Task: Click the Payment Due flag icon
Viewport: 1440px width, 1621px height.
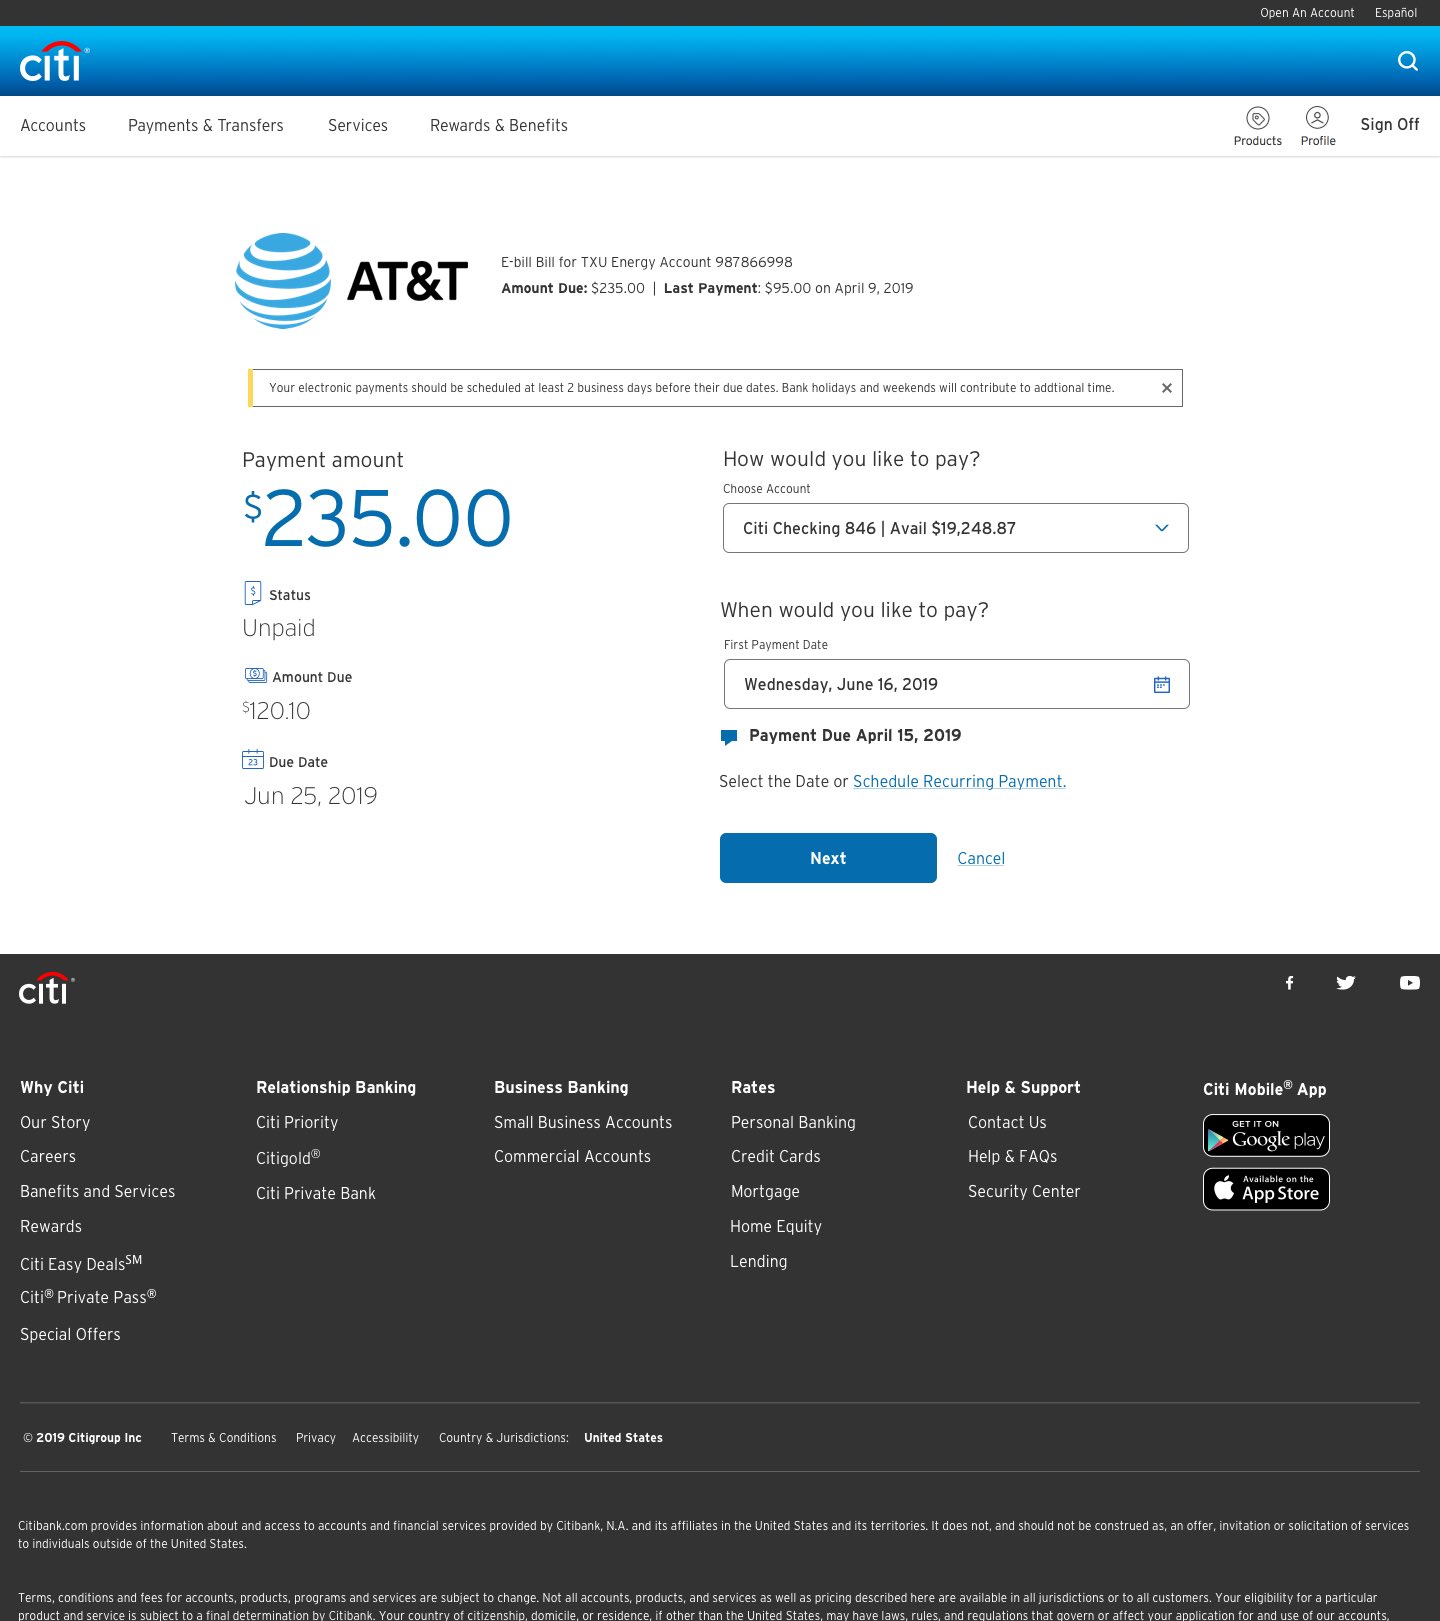Action: 729,737
